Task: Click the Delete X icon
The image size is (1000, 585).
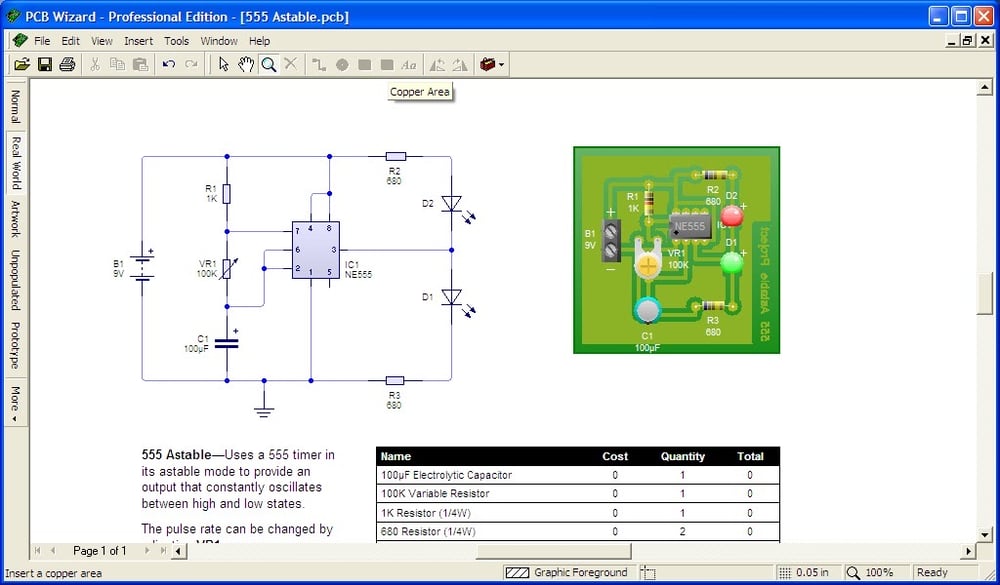Action: pos(291,64)
